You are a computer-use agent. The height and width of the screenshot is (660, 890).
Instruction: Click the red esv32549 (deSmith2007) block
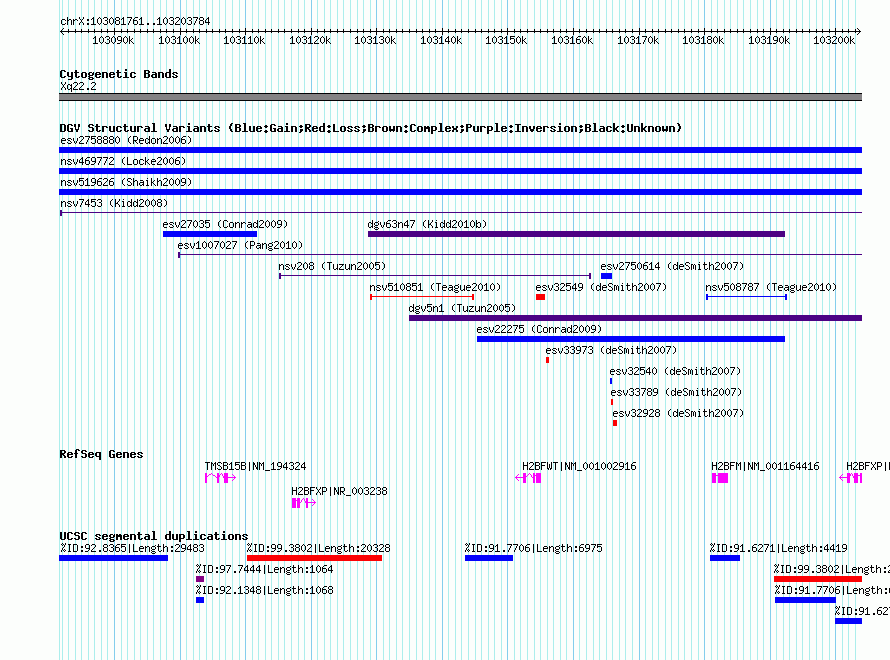[x=540, y=297]
